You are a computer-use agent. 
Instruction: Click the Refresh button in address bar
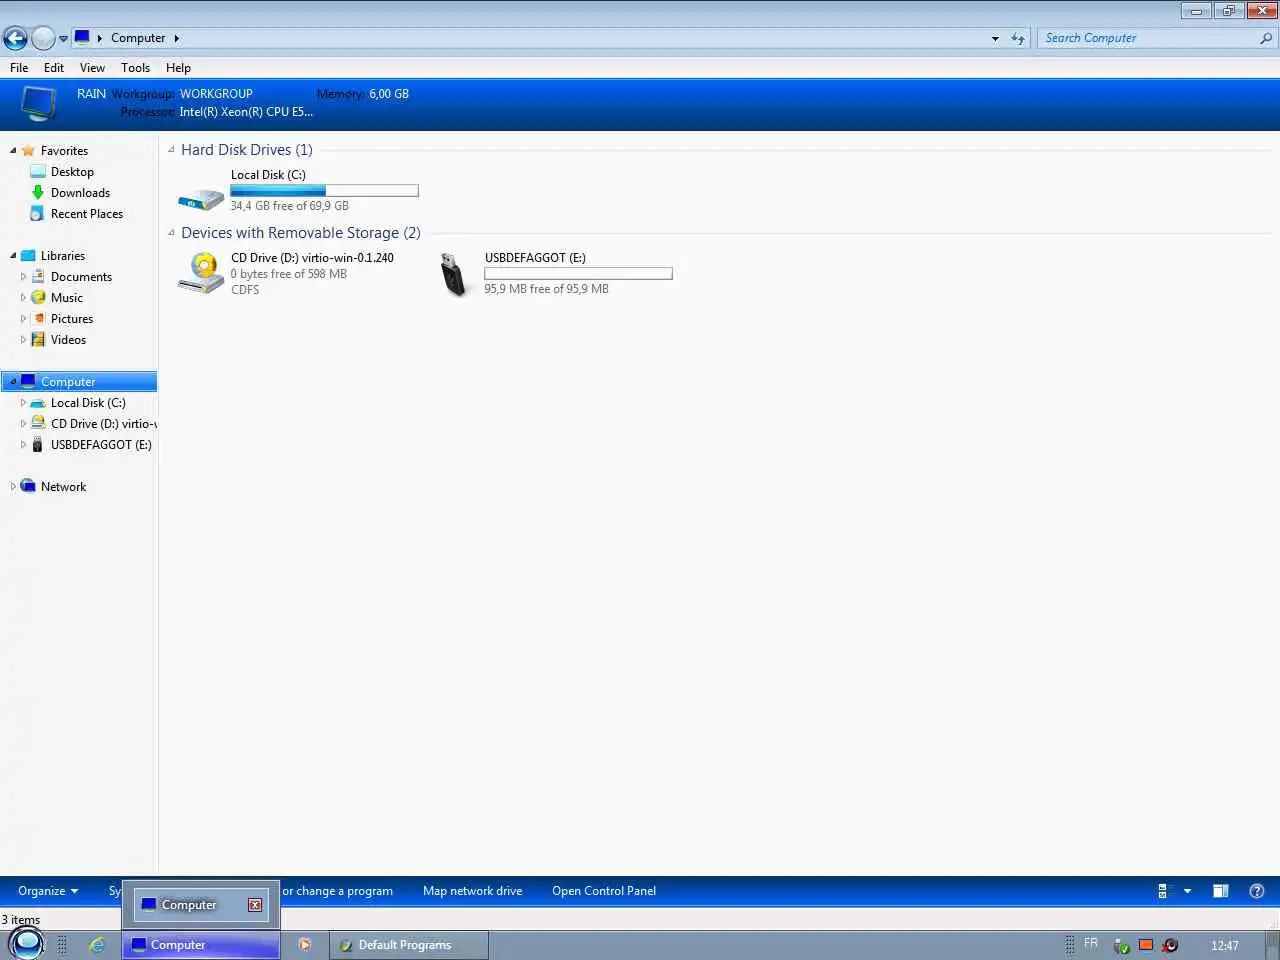tap(1018, 39)
